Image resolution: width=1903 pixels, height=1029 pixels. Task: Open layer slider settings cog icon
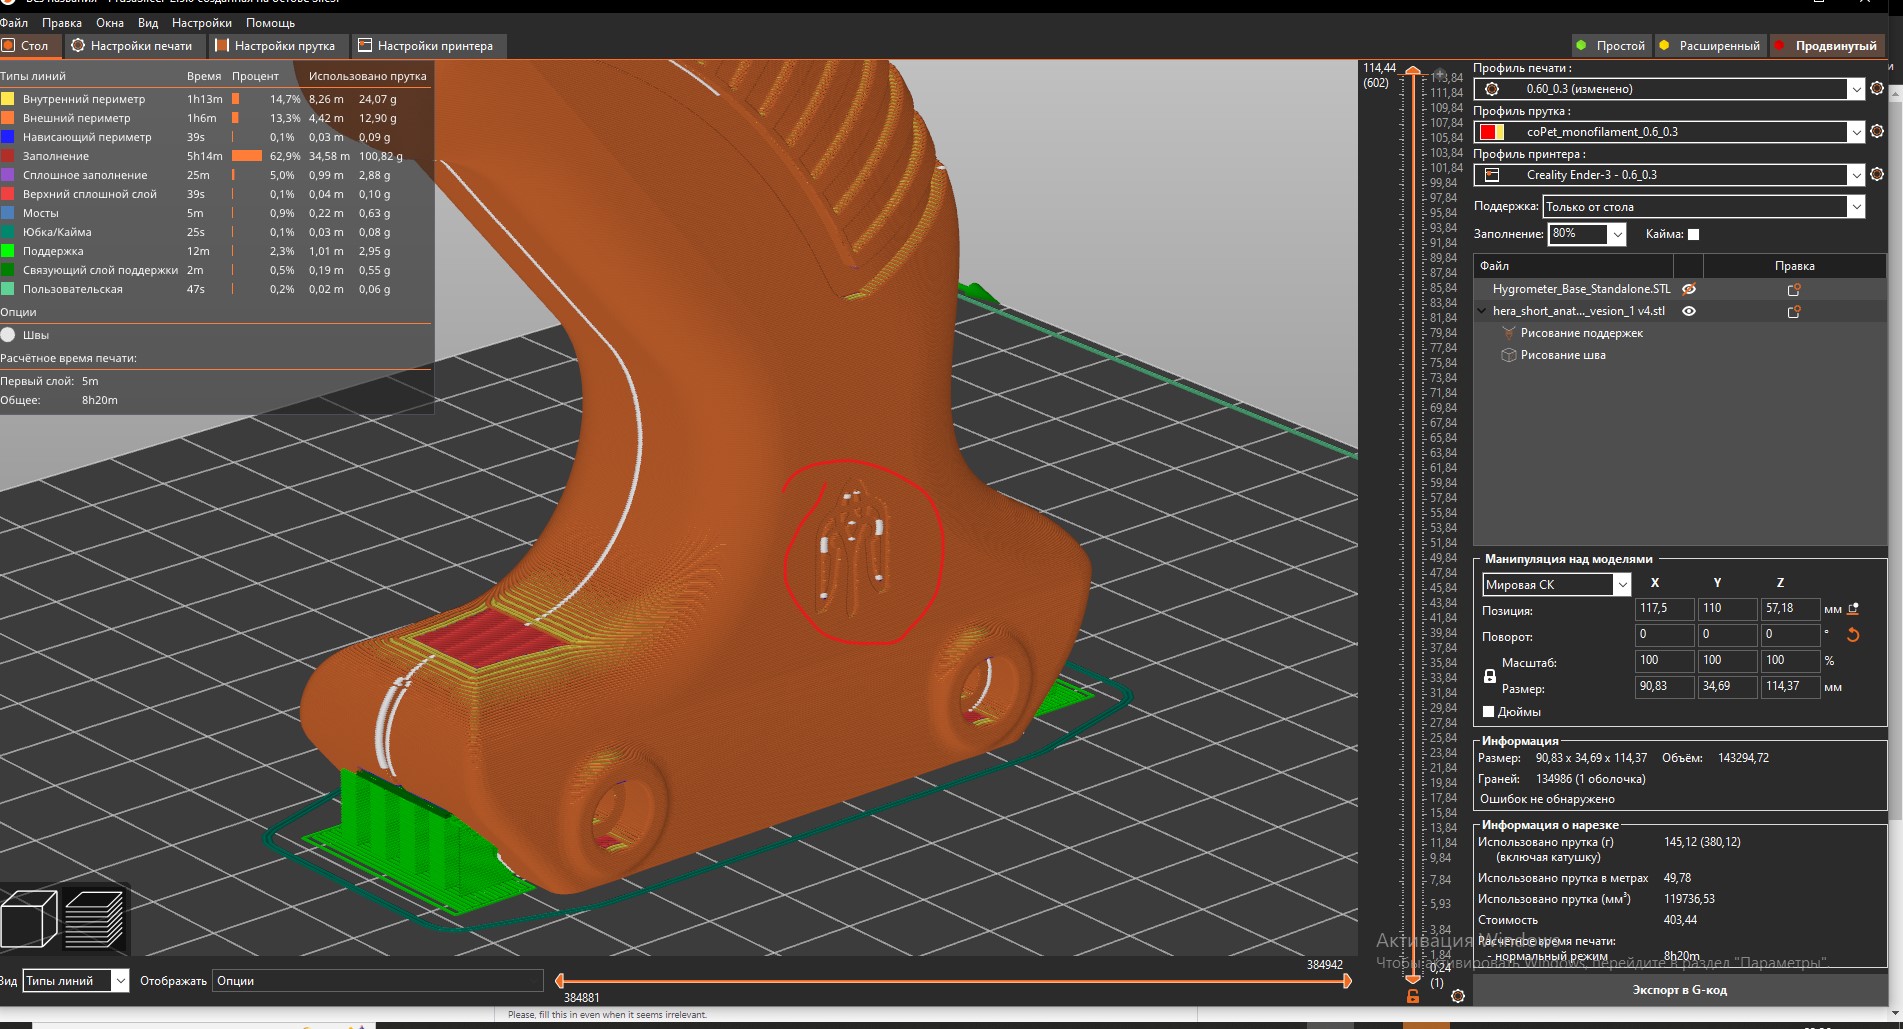coord(1458,996)
